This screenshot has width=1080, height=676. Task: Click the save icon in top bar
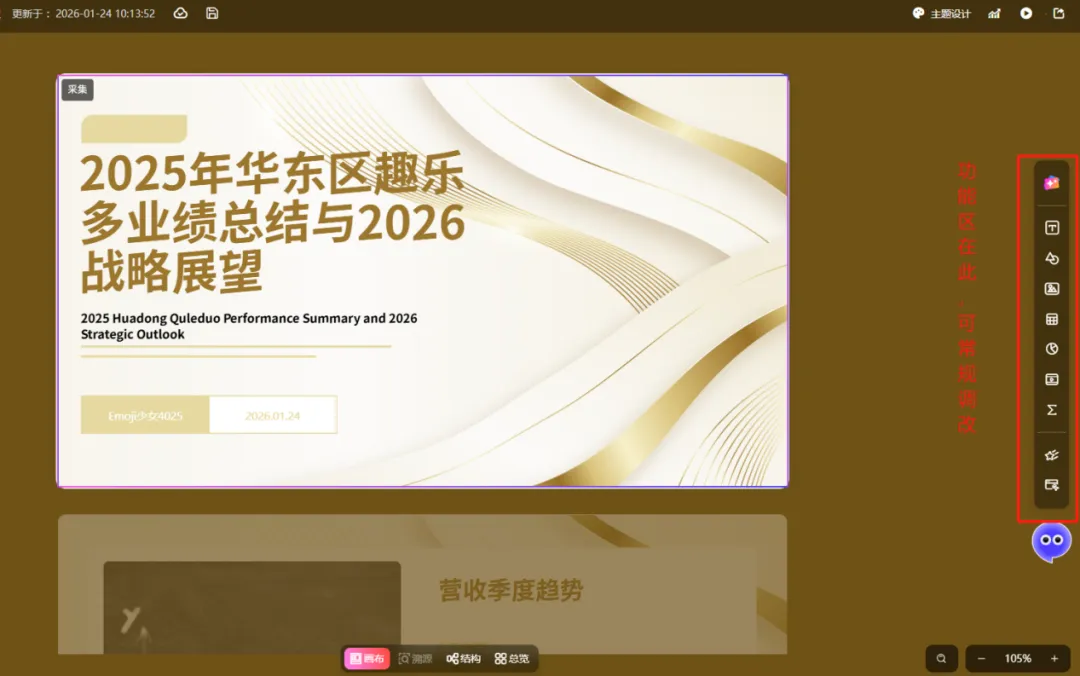(212, 13)
